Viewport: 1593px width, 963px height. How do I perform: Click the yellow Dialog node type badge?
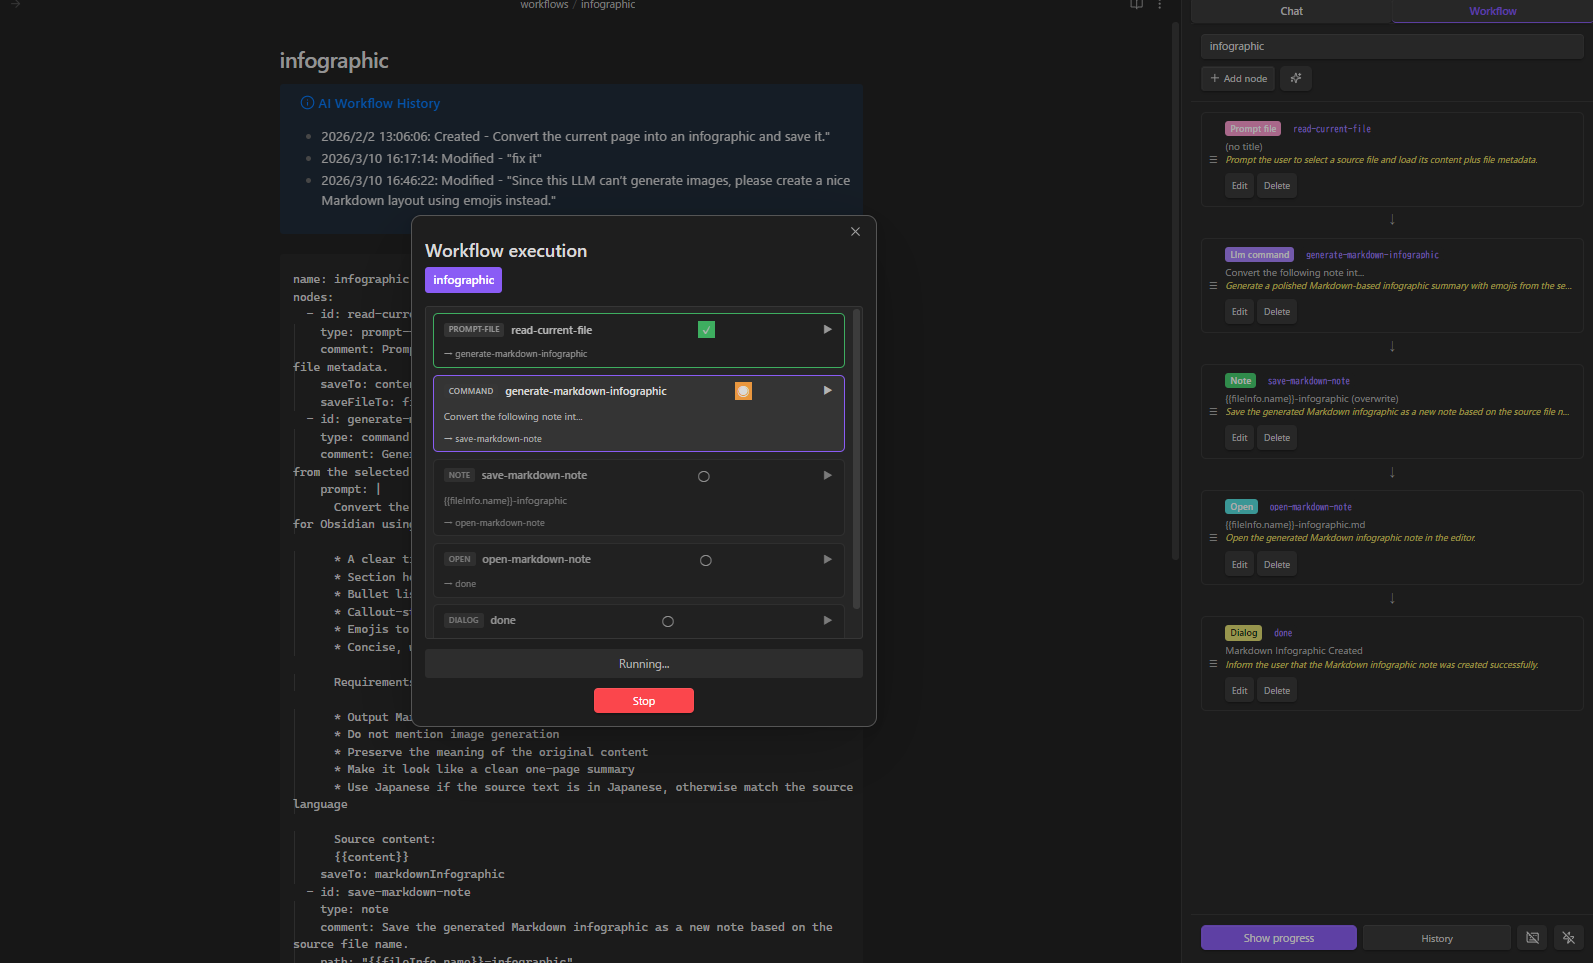pos(1243,633)
